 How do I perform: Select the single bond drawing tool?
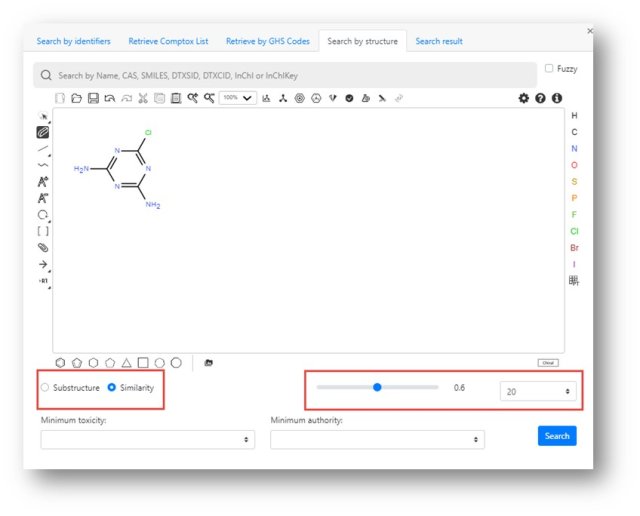[43, 148]
